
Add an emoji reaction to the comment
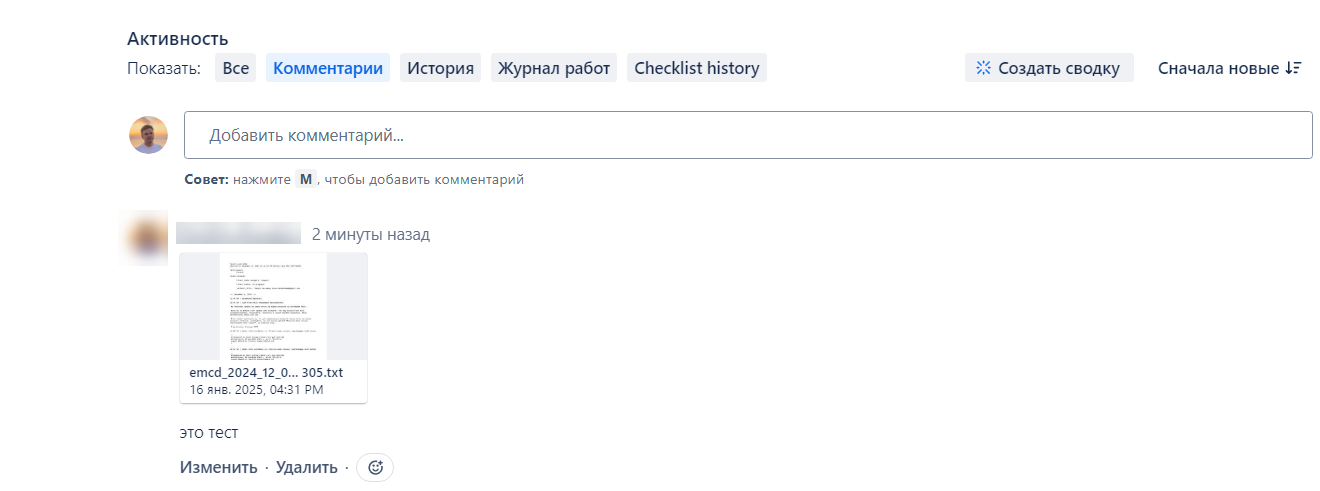click(x=375, y=467)
